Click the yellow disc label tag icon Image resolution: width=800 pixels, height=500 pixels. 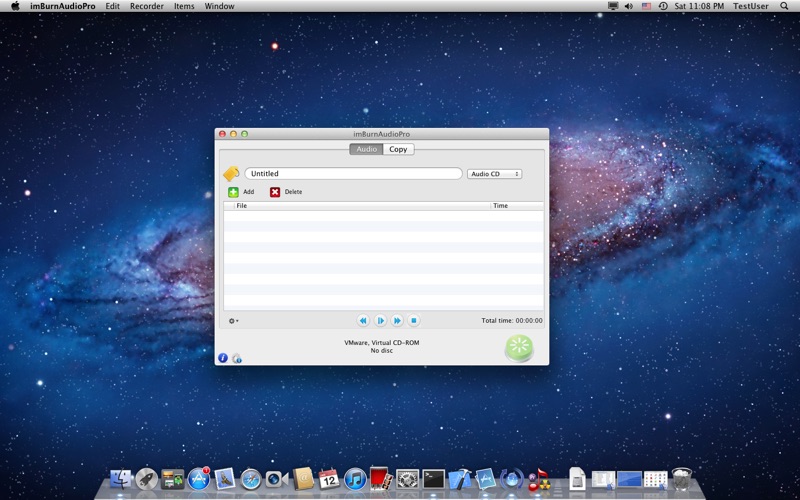tap(231, 173)
